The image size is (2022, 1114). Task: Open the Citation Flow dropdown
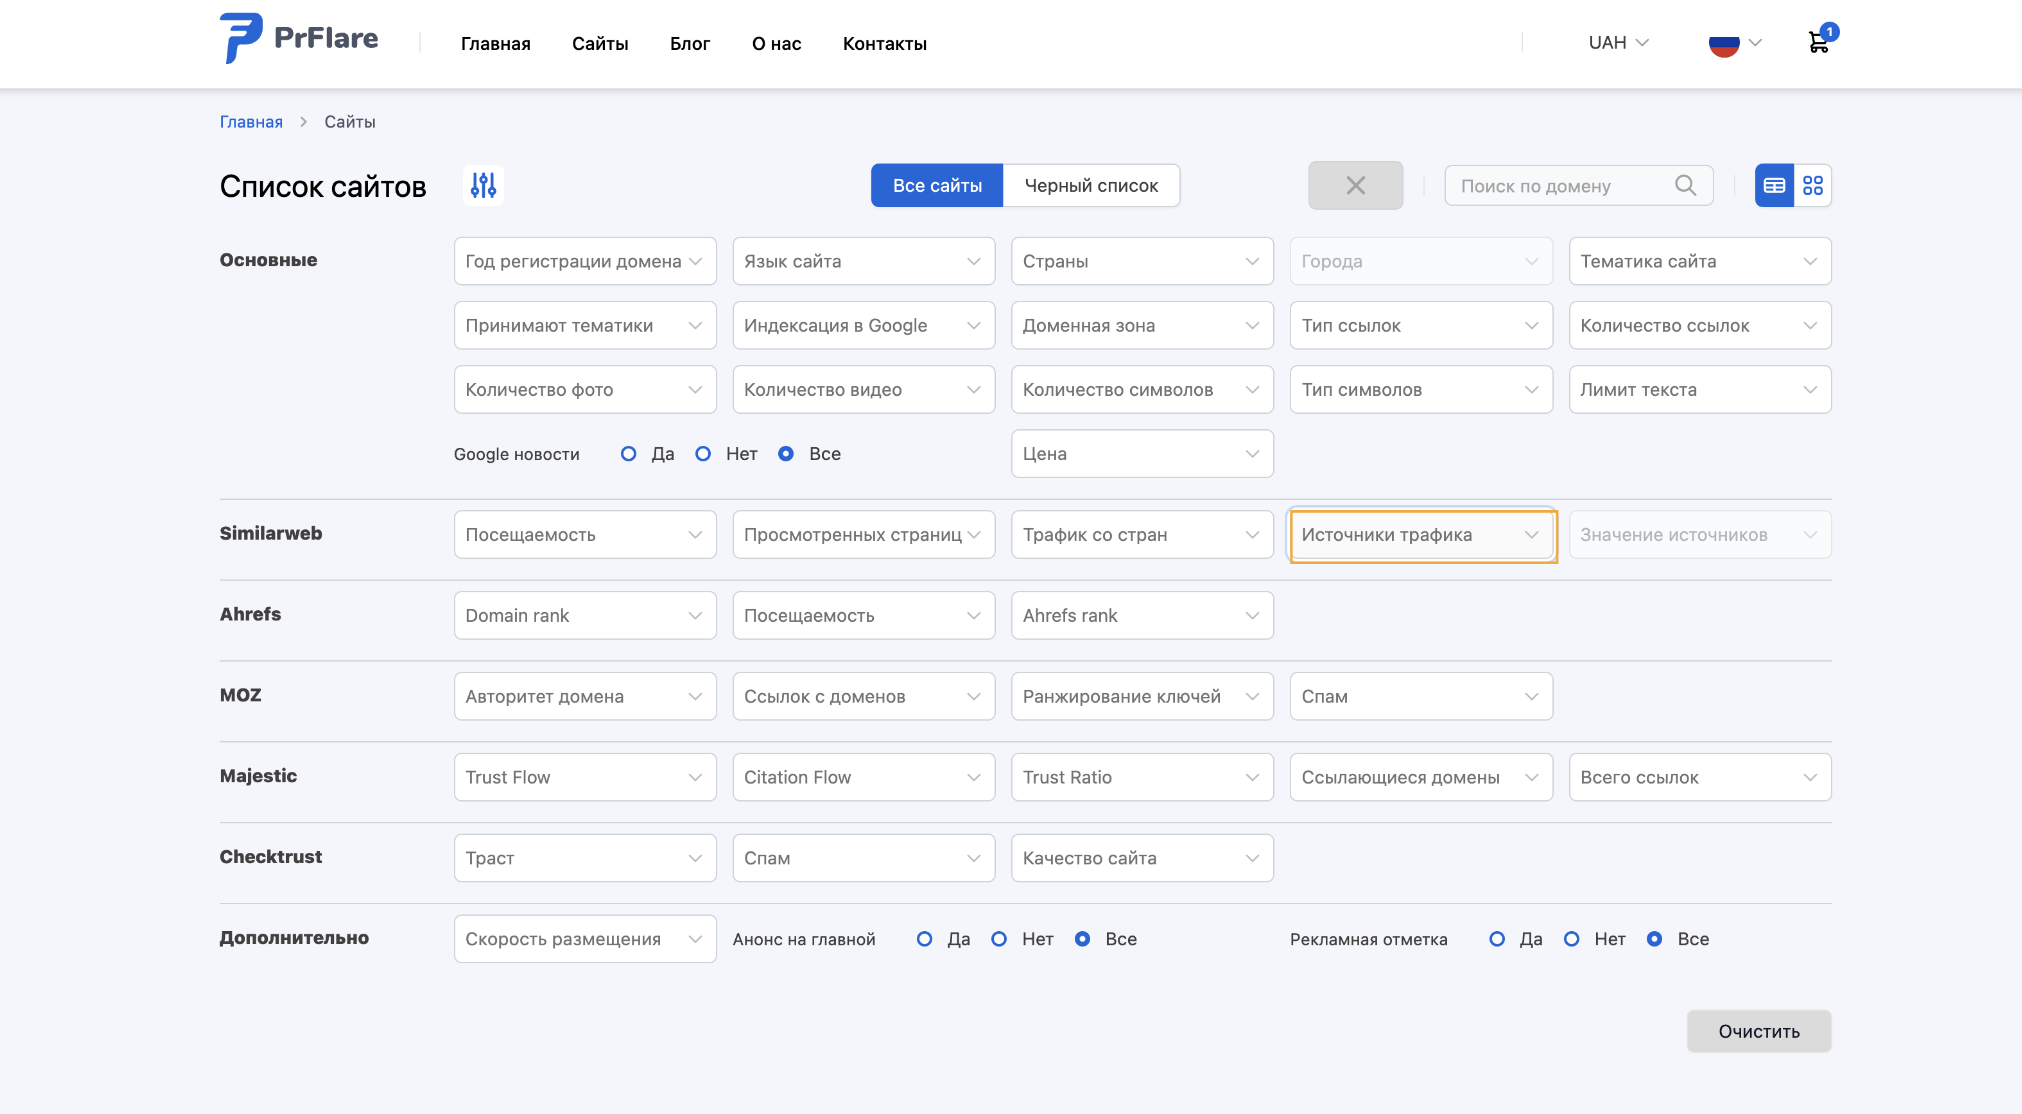coord(864,778)
